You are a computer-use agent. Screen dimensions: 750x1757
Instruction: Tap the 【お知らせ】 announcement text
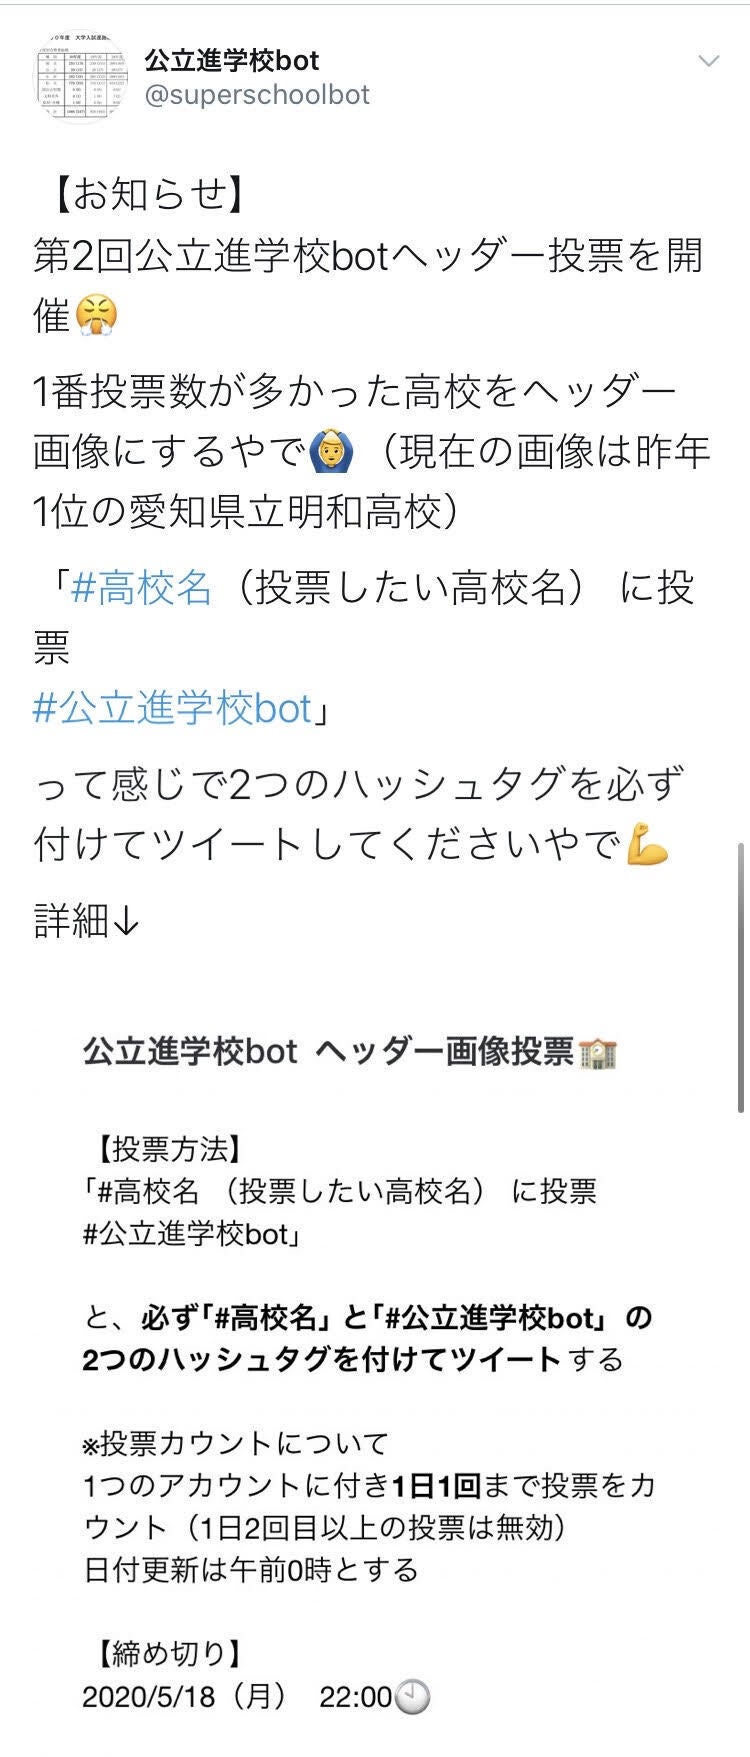click(x=141, y=194)
